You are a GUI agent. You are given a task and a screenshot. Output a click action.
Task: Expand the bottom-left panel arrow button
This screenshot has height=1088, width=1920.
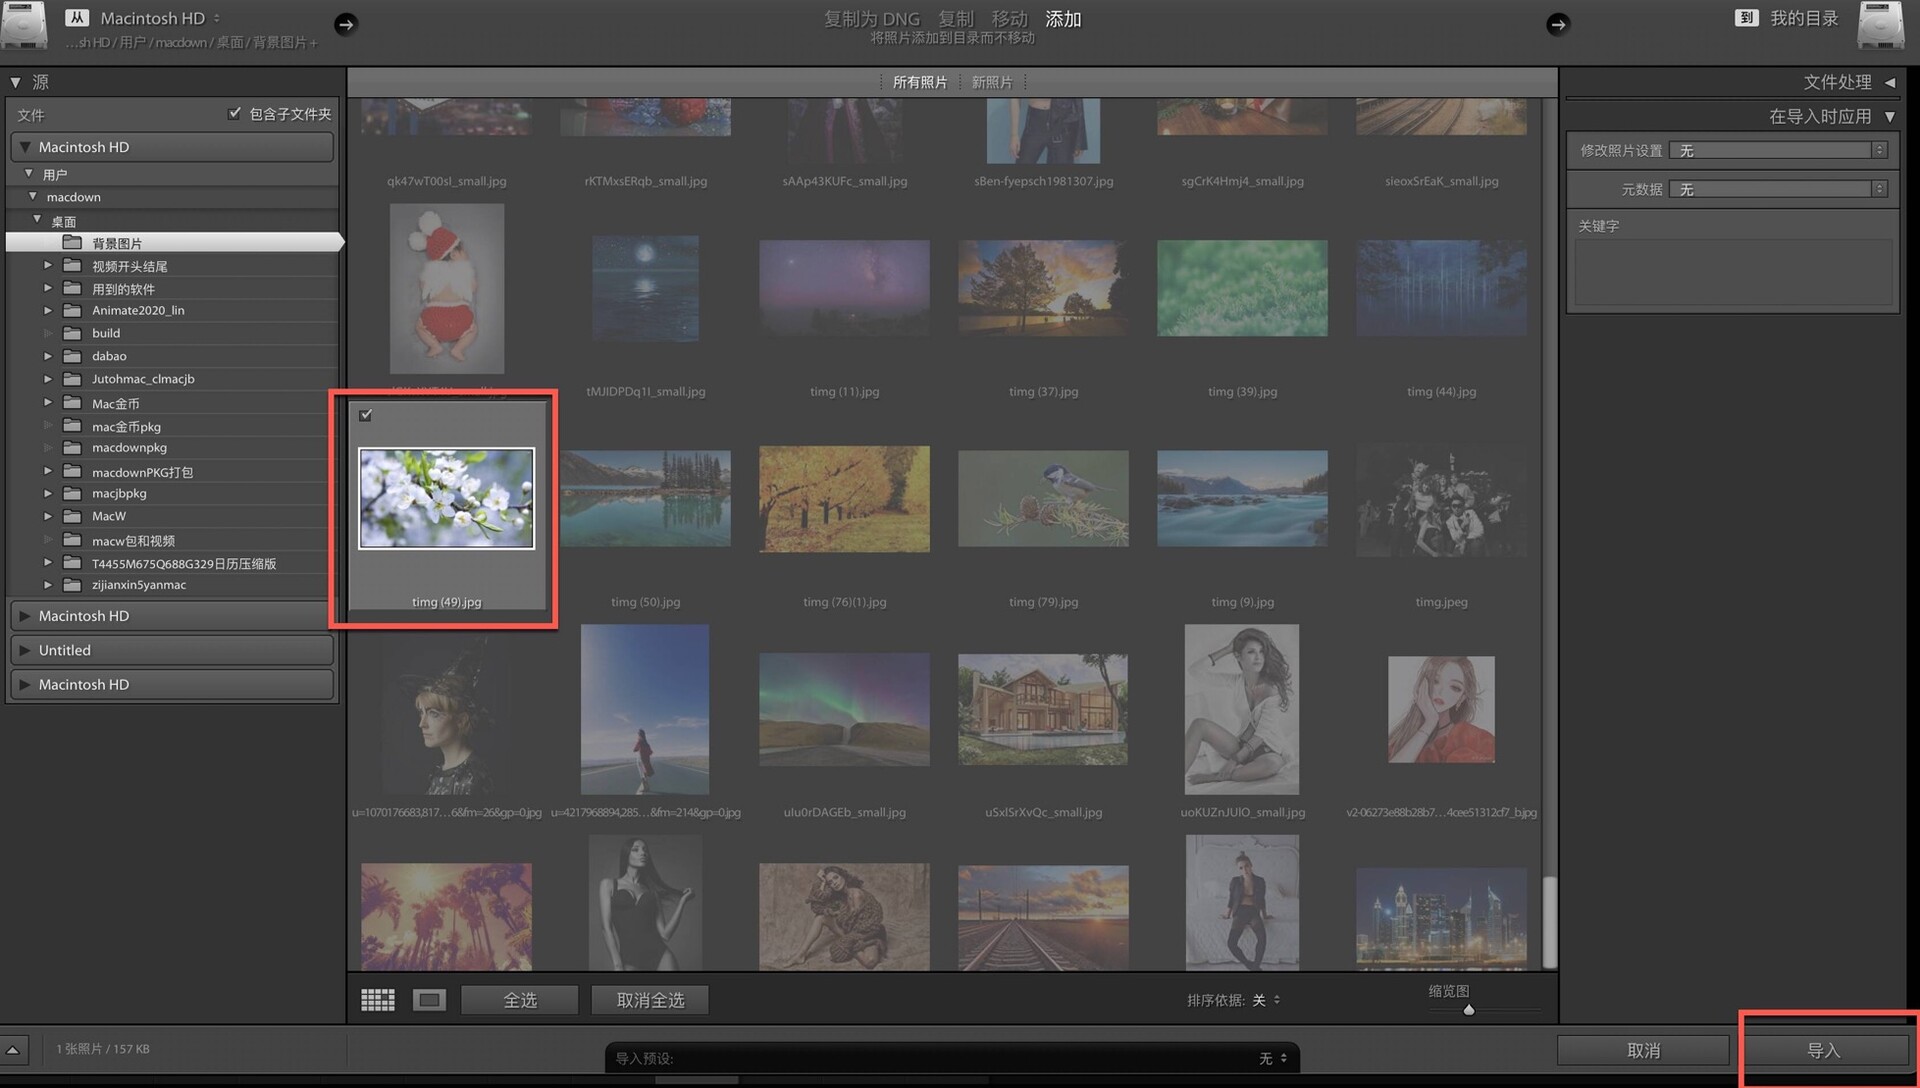[x=13, y=1050]
